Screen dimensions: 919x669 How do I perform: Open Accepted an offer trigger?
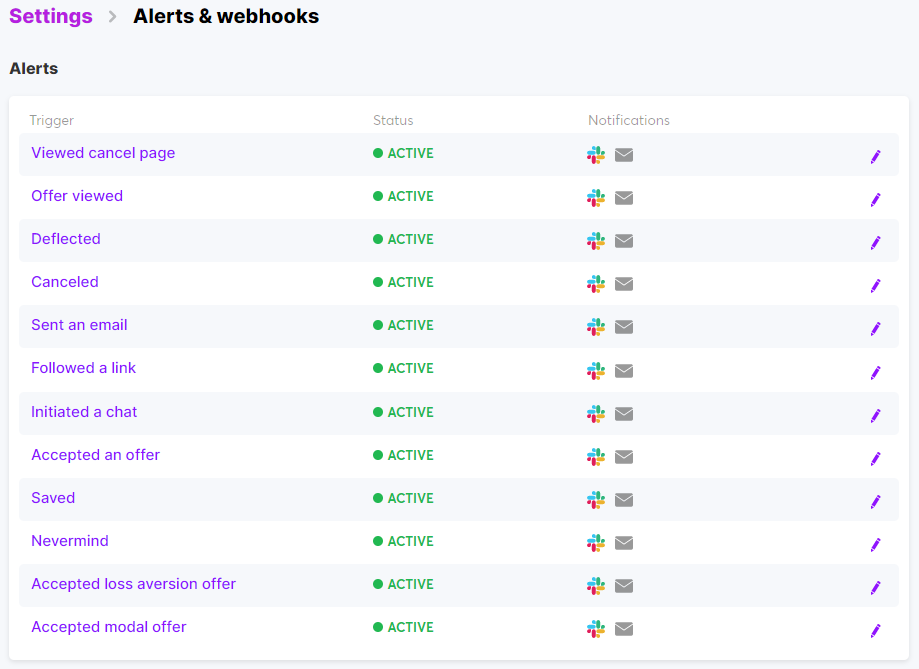click(x=96, y=455)
